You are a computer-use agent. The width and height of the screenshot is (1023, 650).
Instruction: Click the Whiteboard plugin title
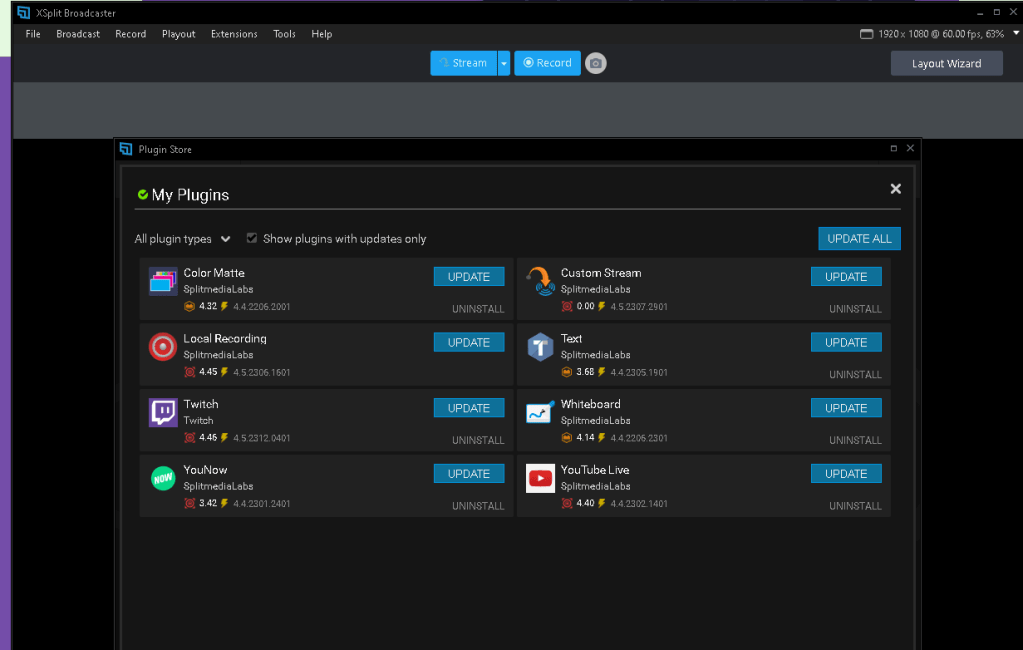590,404
